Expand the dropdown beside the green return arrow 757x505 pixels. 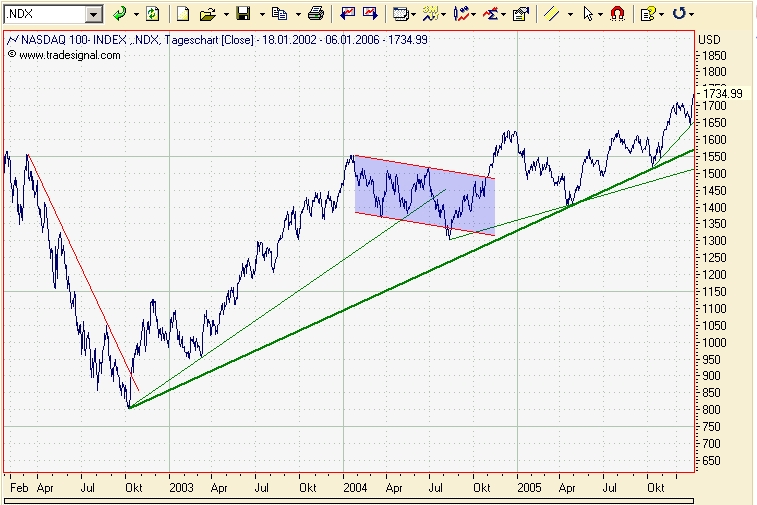[136, 14]
